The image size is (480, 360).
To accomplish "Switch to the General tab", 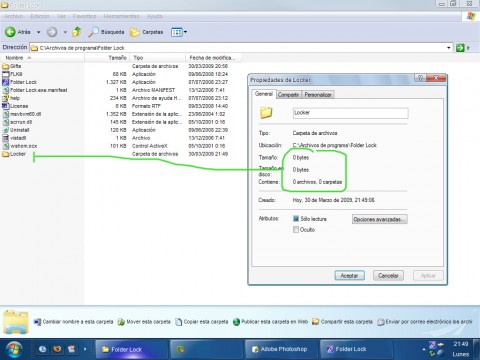I will (x=264, y=94).
